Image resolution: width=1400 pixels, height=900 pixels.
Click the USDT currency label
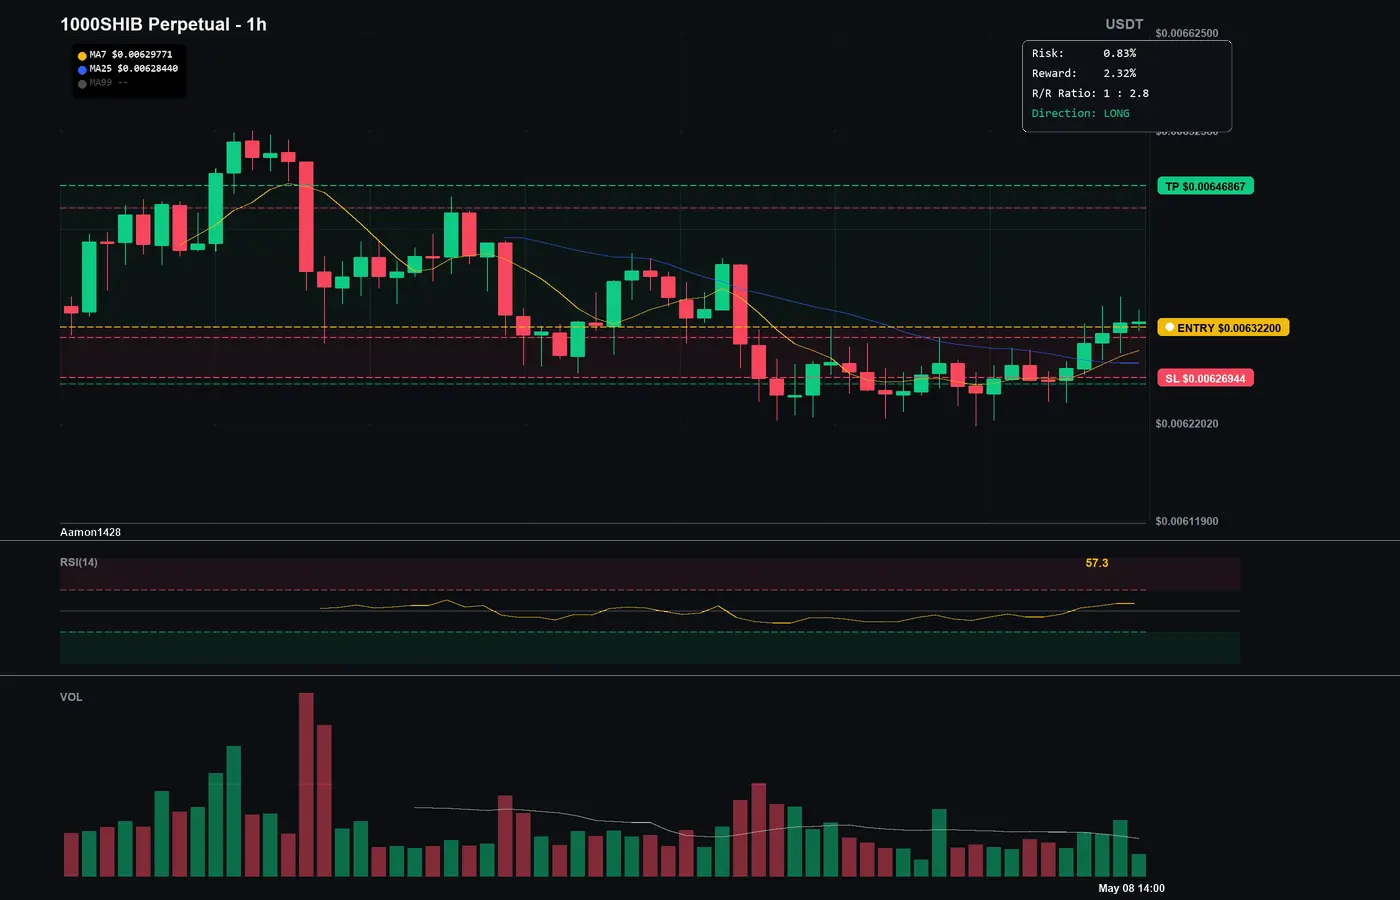1124,24
